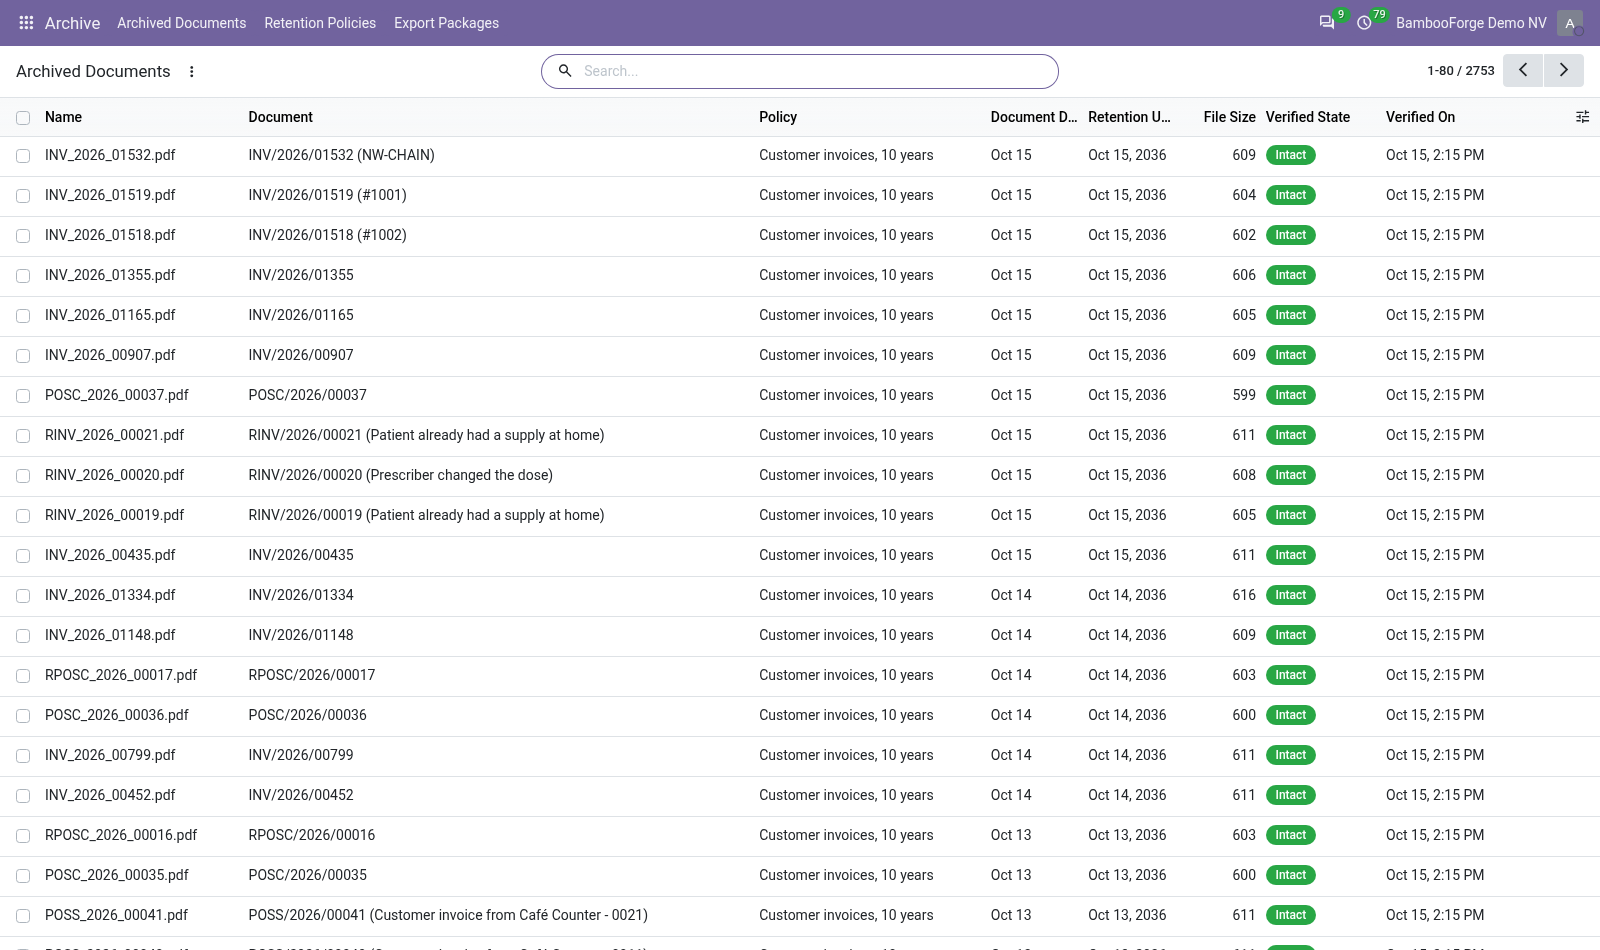Open the activities clock icon
This screenshot has height=950, width=1600.
click(1364, 22)
